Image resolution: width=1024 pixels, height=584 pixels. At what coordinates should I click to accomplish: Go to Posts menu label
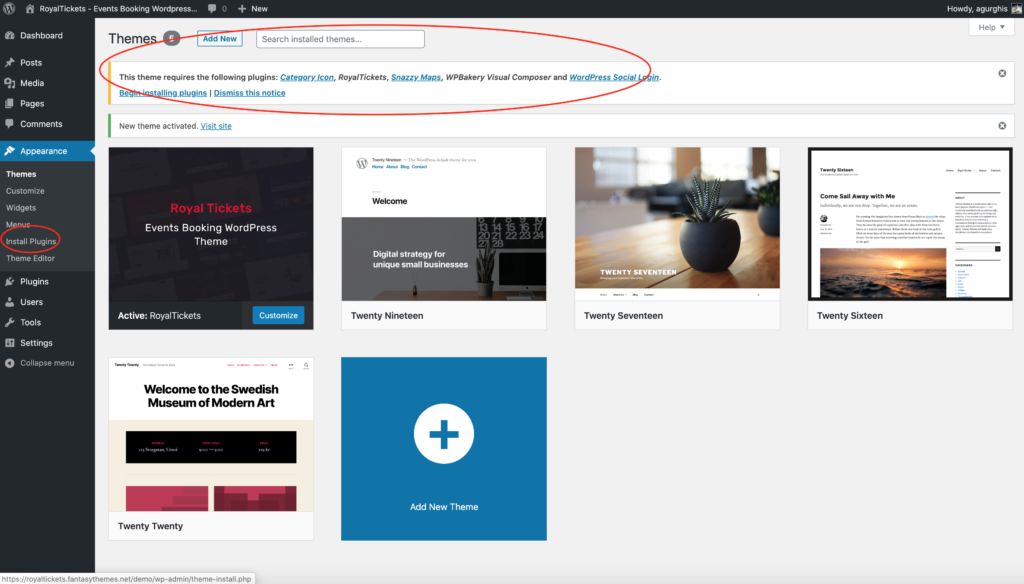coord(31,63)
